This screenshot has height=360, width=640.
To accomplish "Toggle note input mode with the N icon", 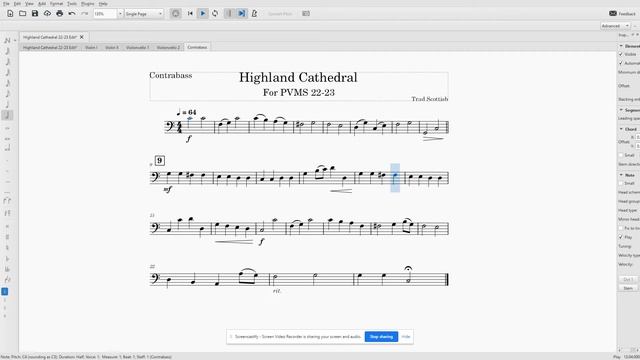I will (7, 40).
